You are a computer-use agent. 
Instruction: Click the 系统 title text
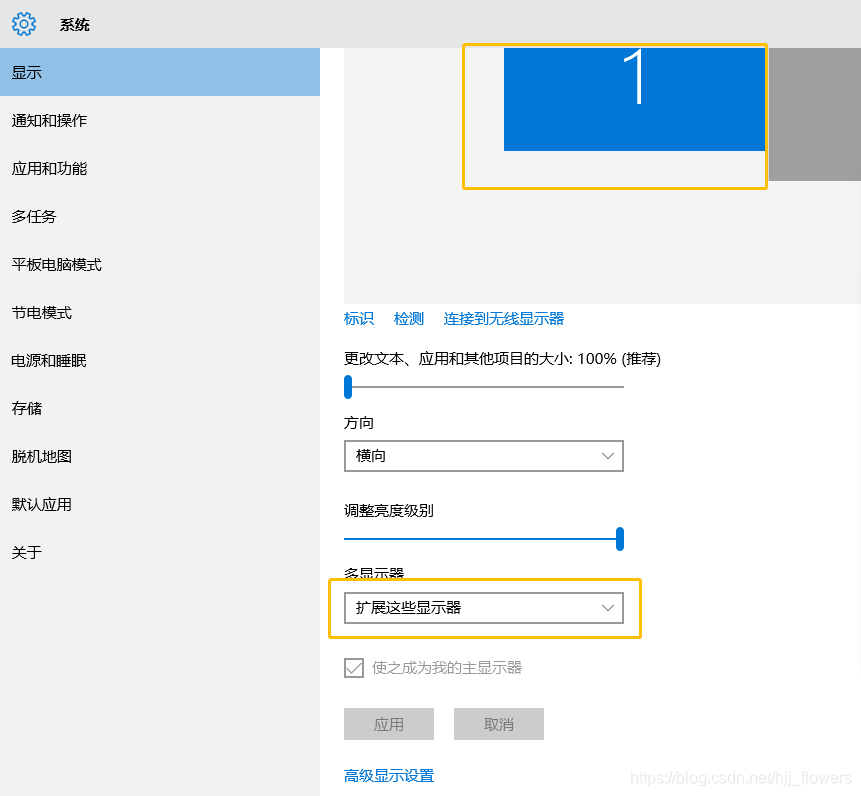(75, 25)
